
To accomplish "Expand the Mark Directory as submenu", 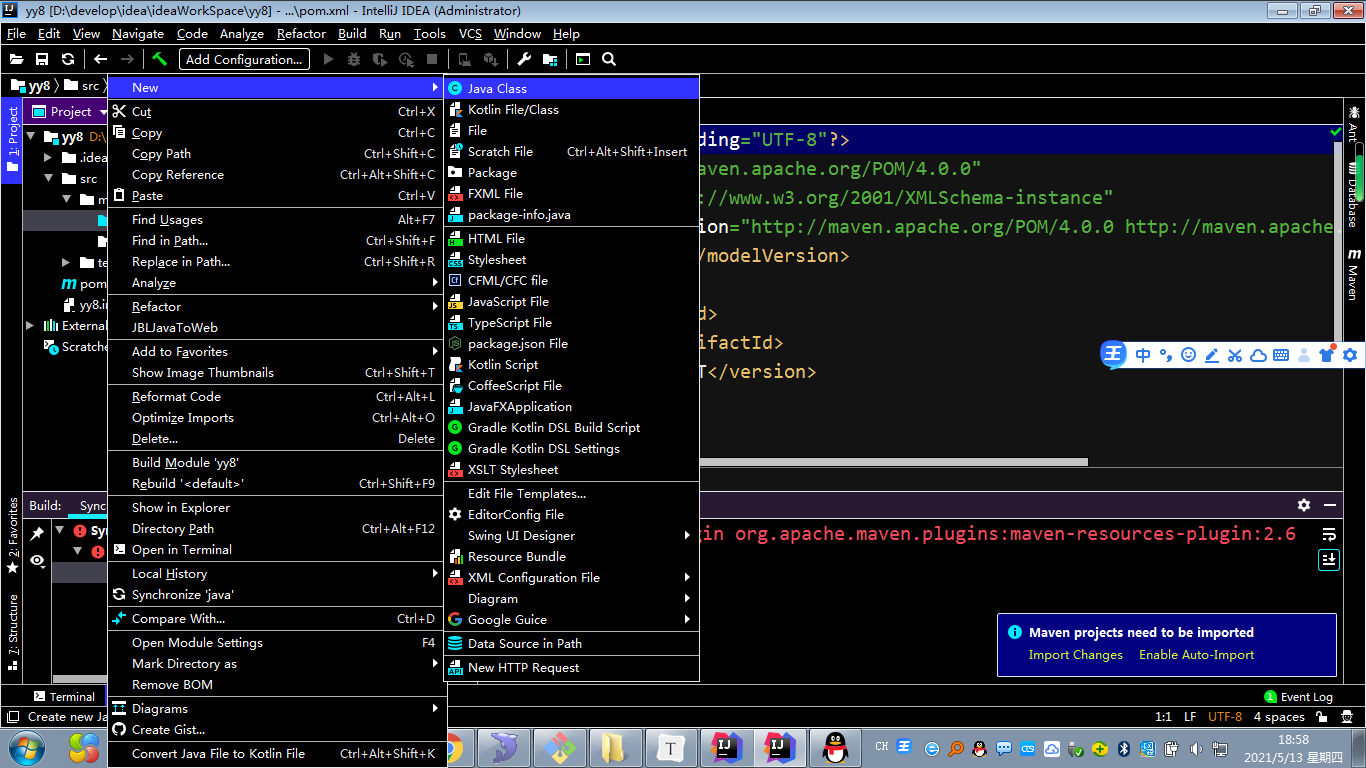I will (274, 663).
